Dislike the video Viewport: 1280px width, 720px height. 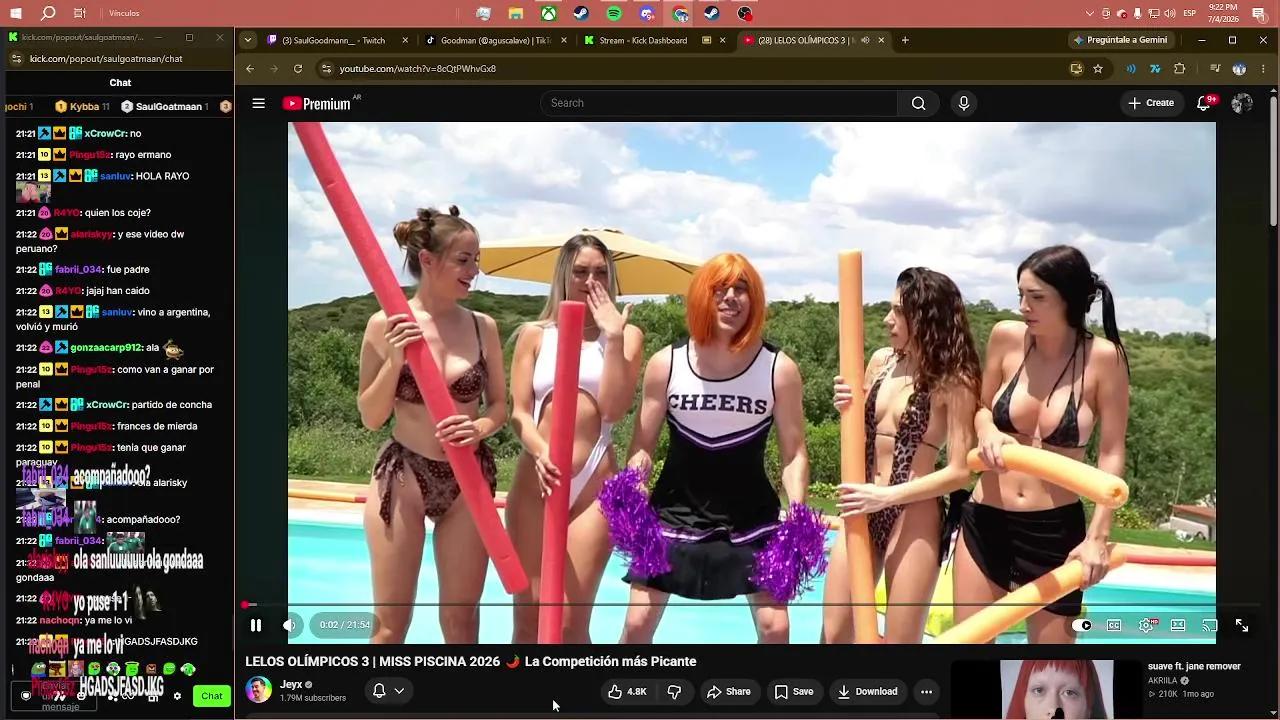[x=674, y=691]
